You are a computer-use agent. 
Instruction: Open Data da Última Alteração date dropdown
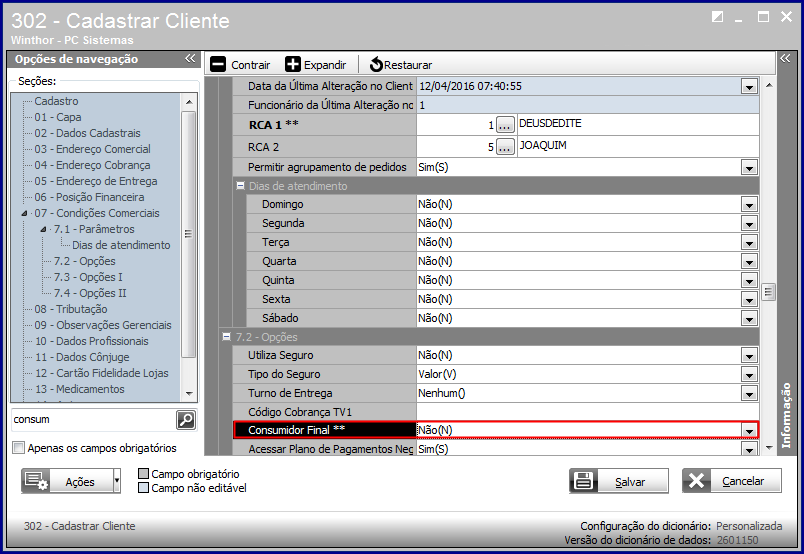(749, 86)
